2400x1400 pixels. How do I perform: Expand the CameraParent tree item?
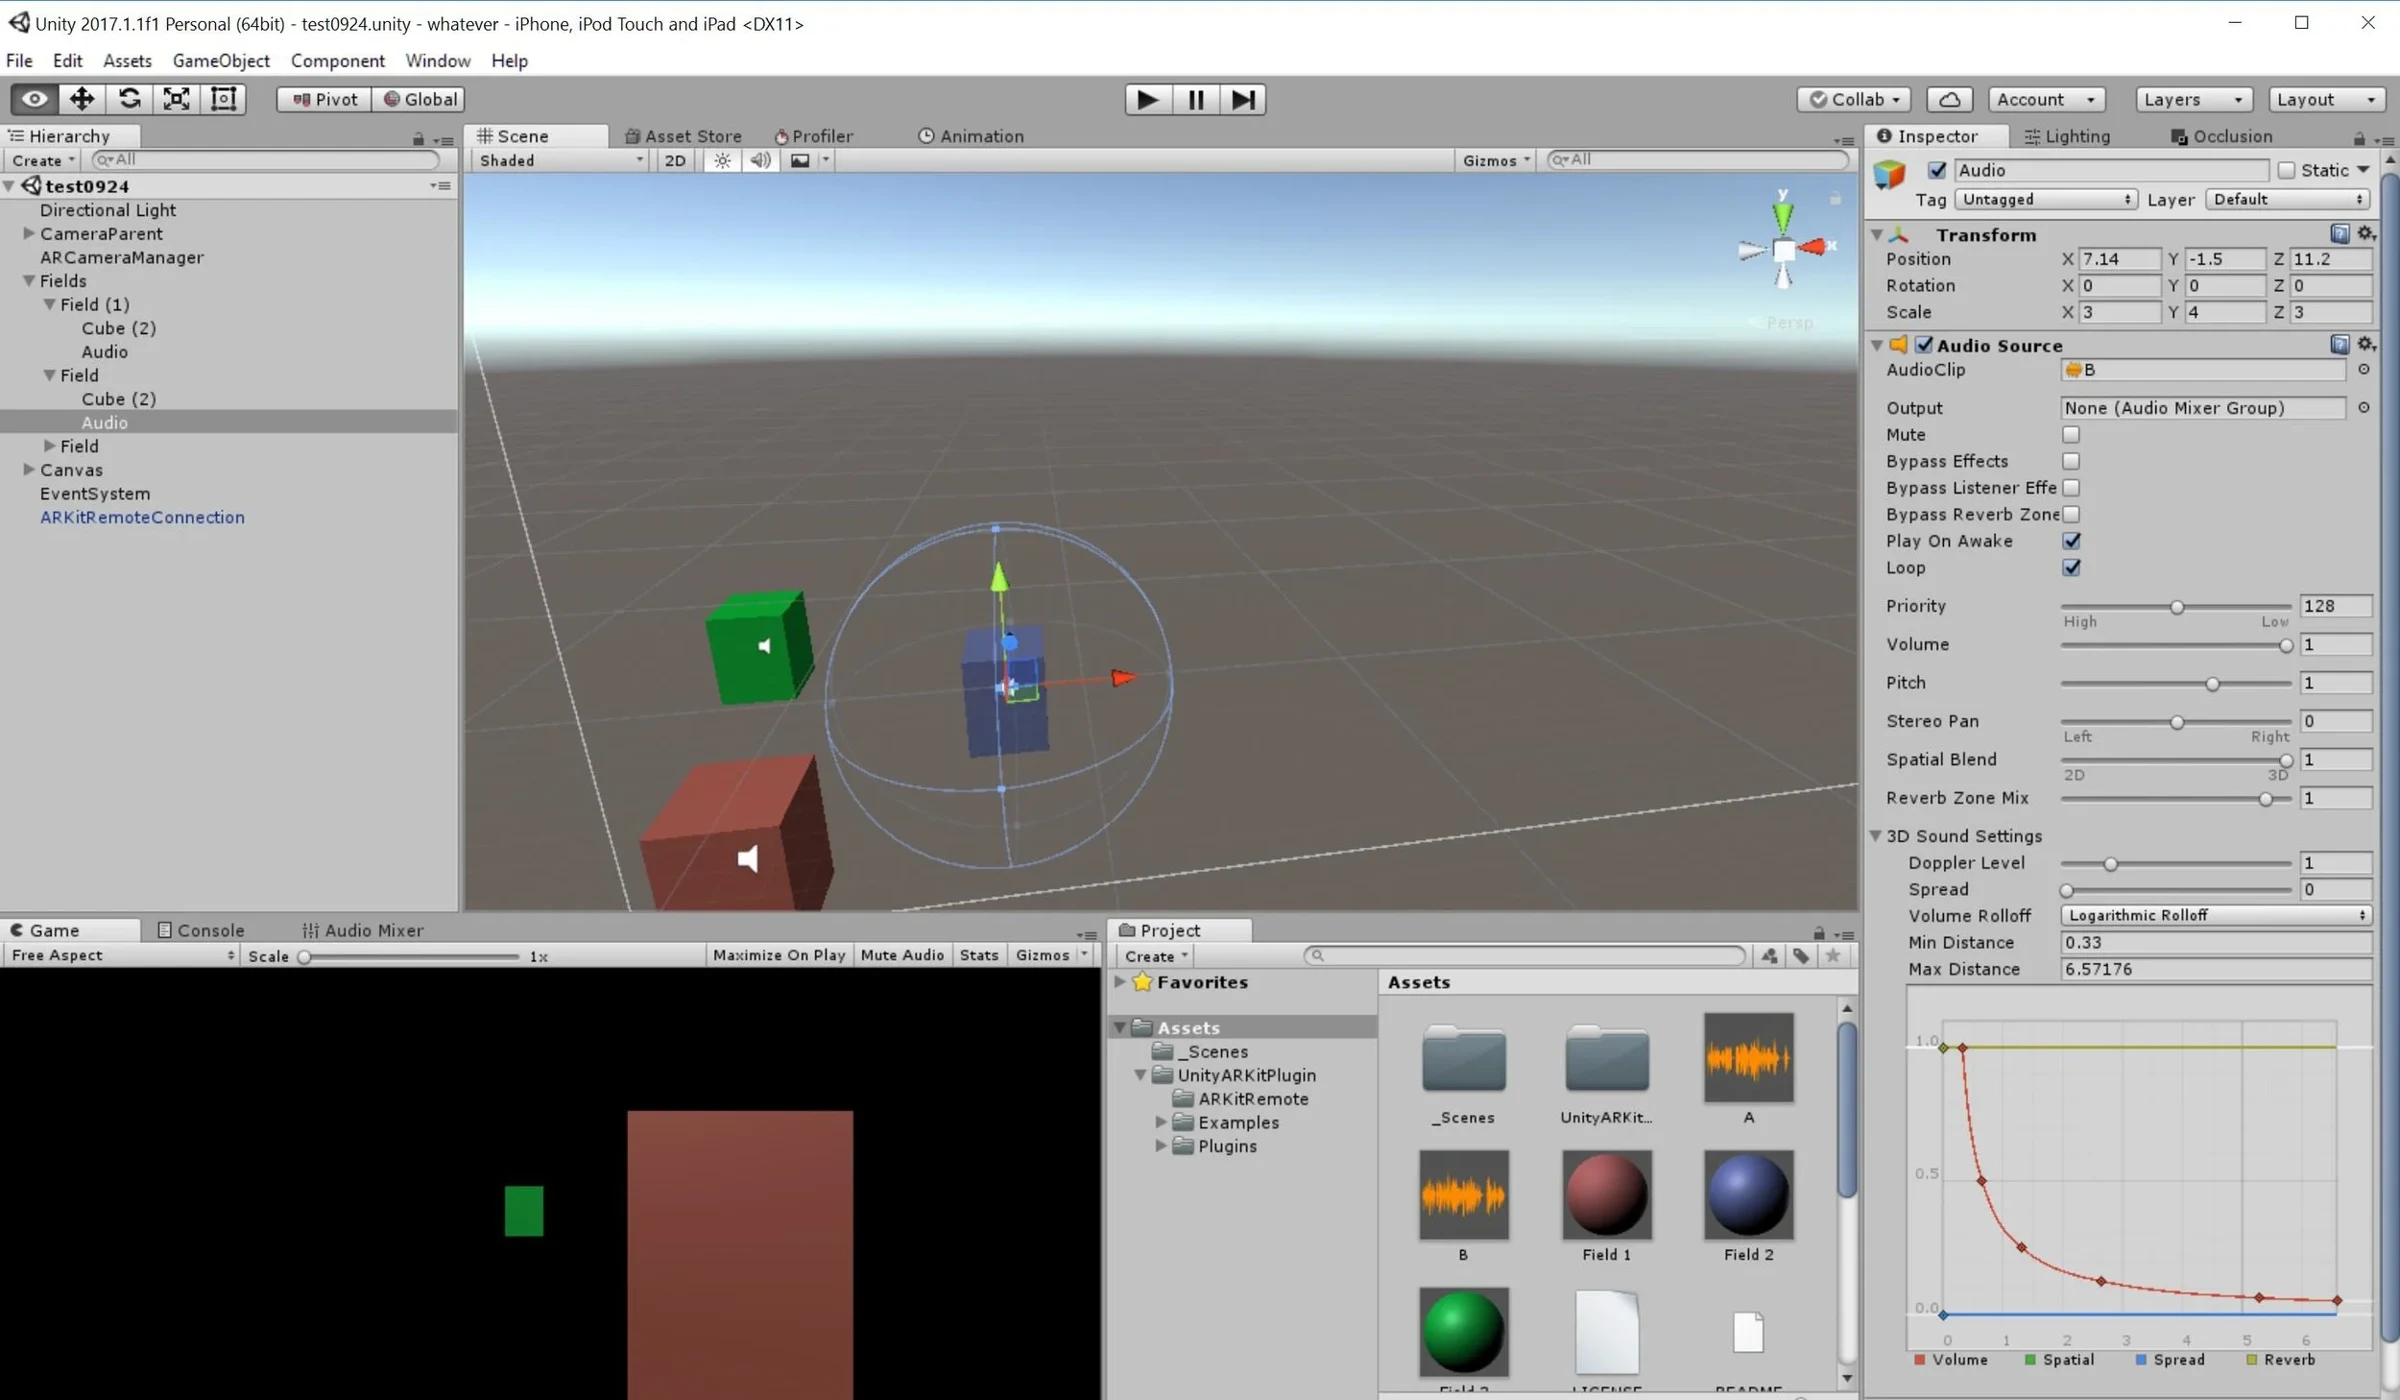pyautogui.click(x=29, y=233)
